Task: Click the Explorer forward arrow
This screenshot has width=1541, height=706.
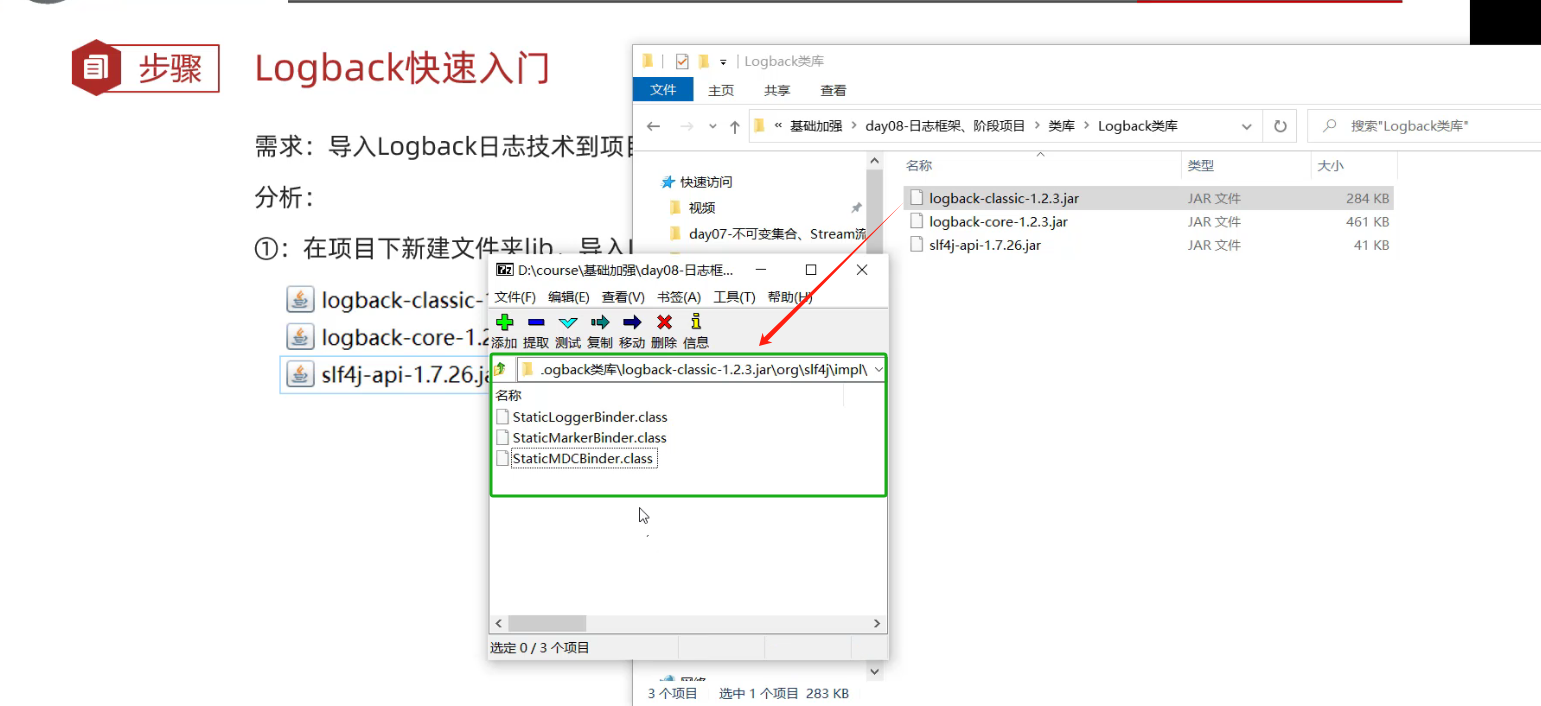Action: click(686, 126)
